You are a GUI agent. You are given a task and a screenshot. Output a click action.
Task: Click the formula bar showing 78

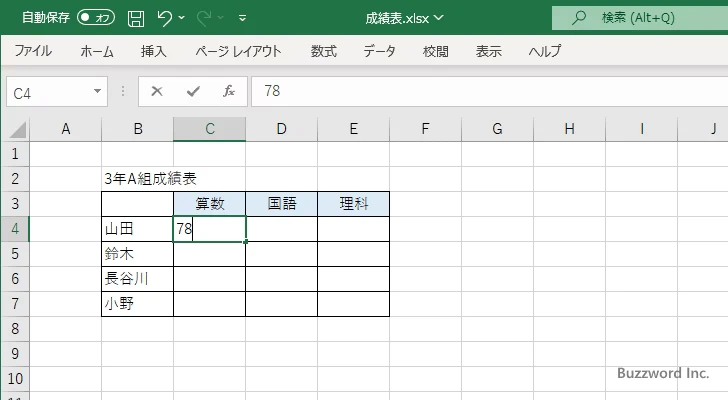[489, 91]
